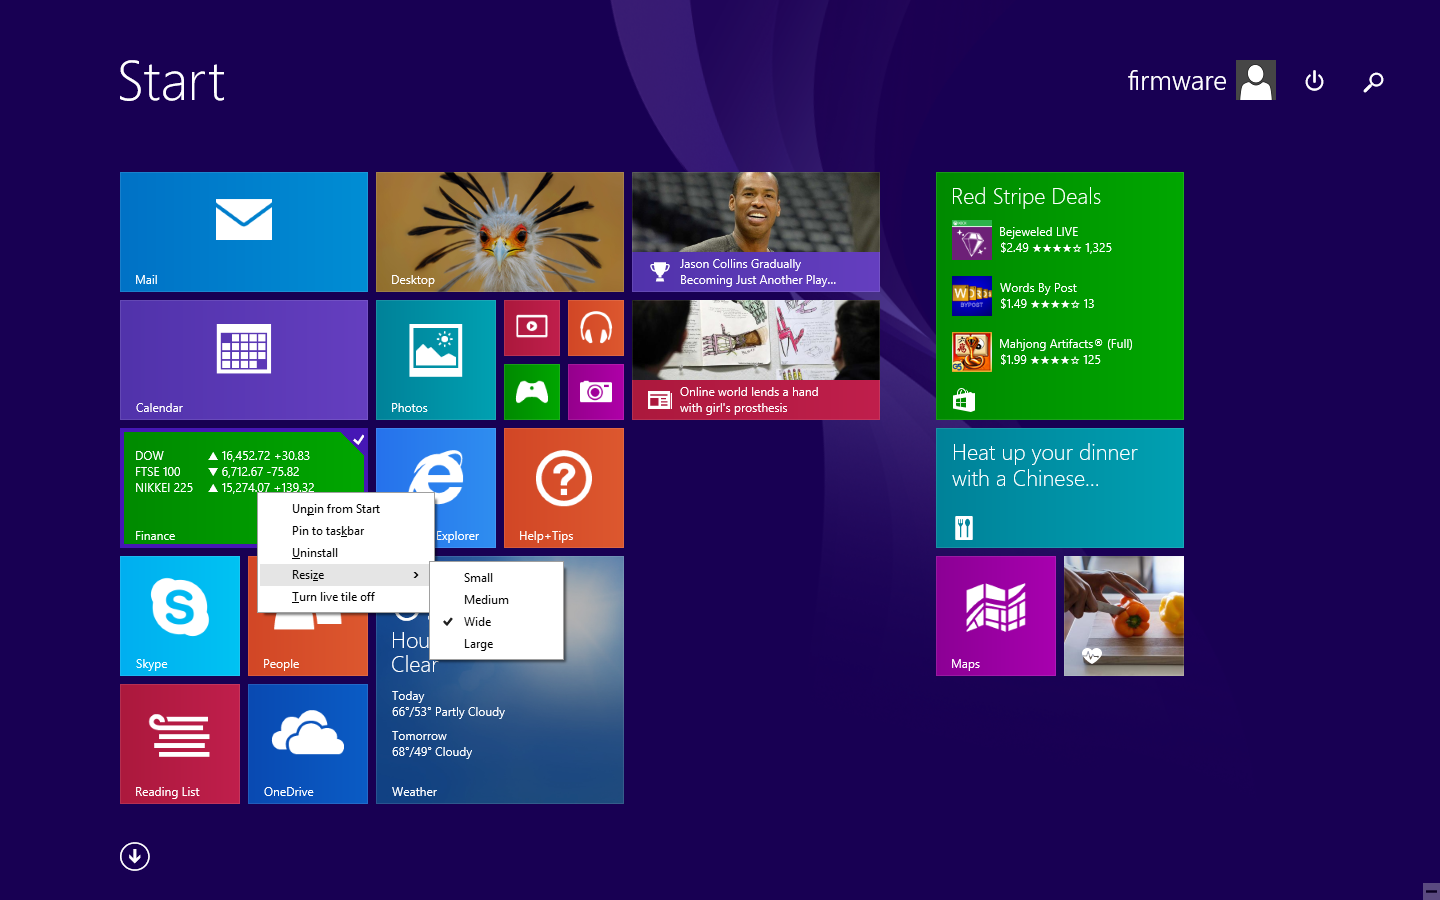
Task: Click the "Heat up your dinner" headline
Action: click(1045, 466)
